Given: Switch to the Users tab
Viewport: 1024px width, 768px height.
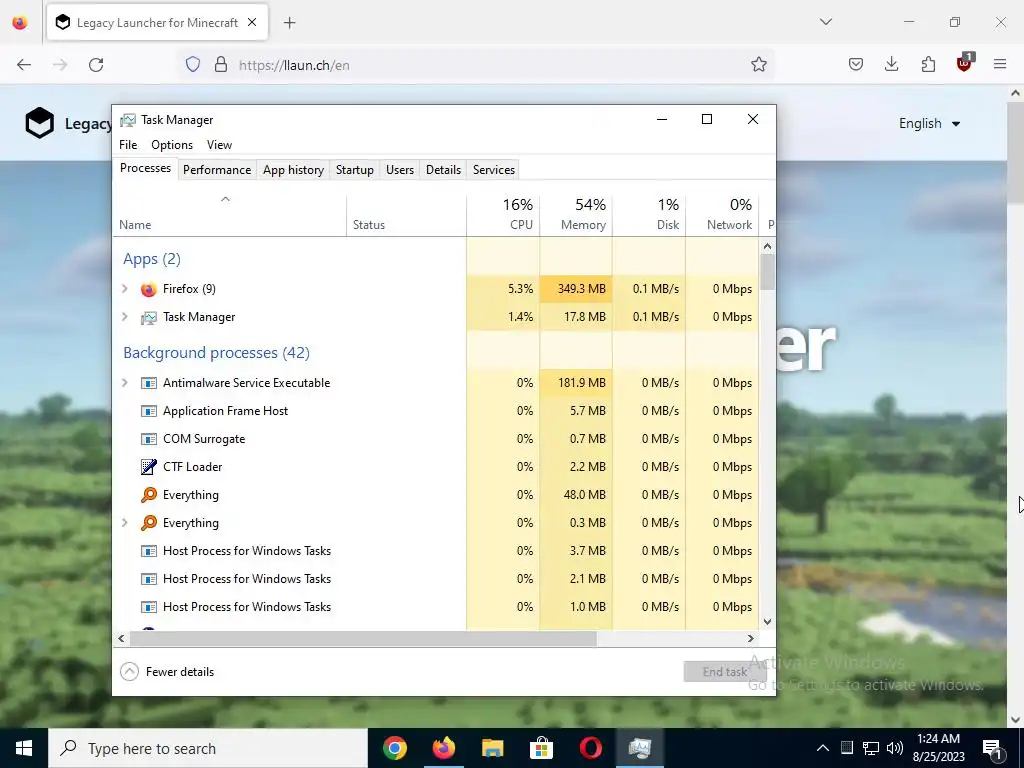Looking at the screenshot, I should (400, 170).
